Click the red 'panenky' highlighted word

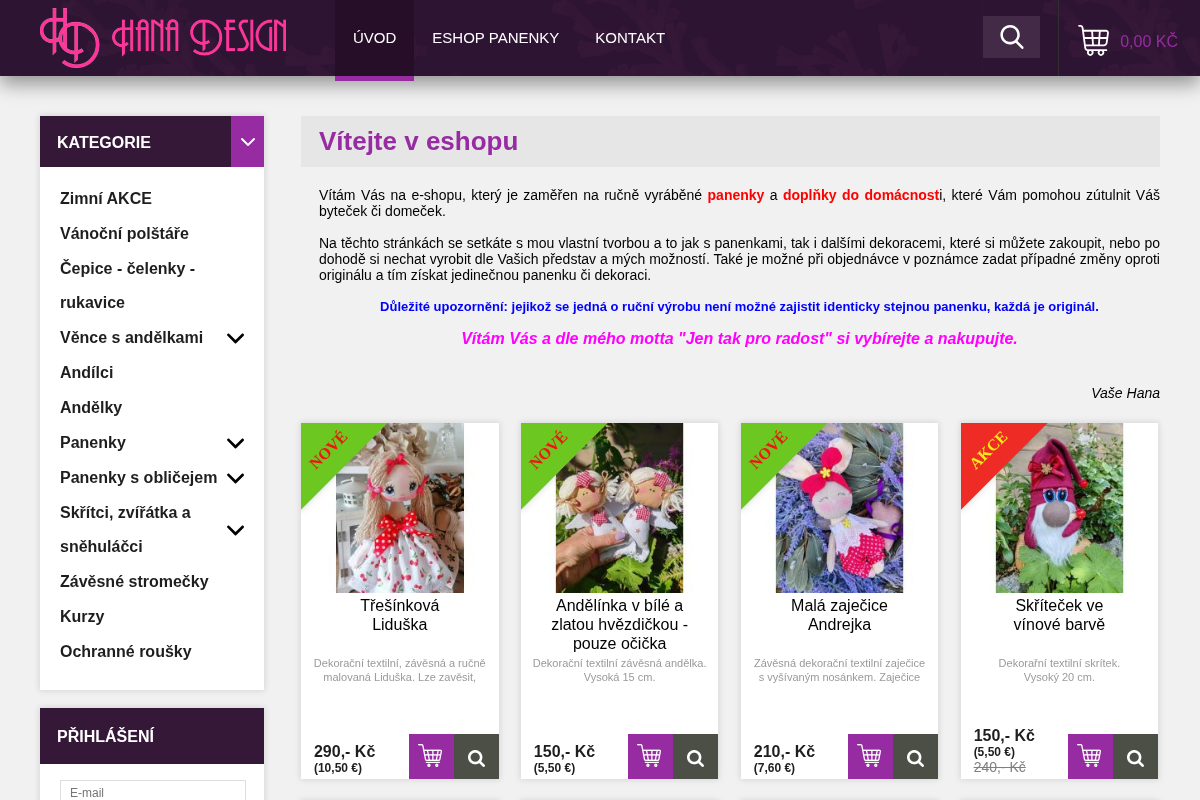736,195
